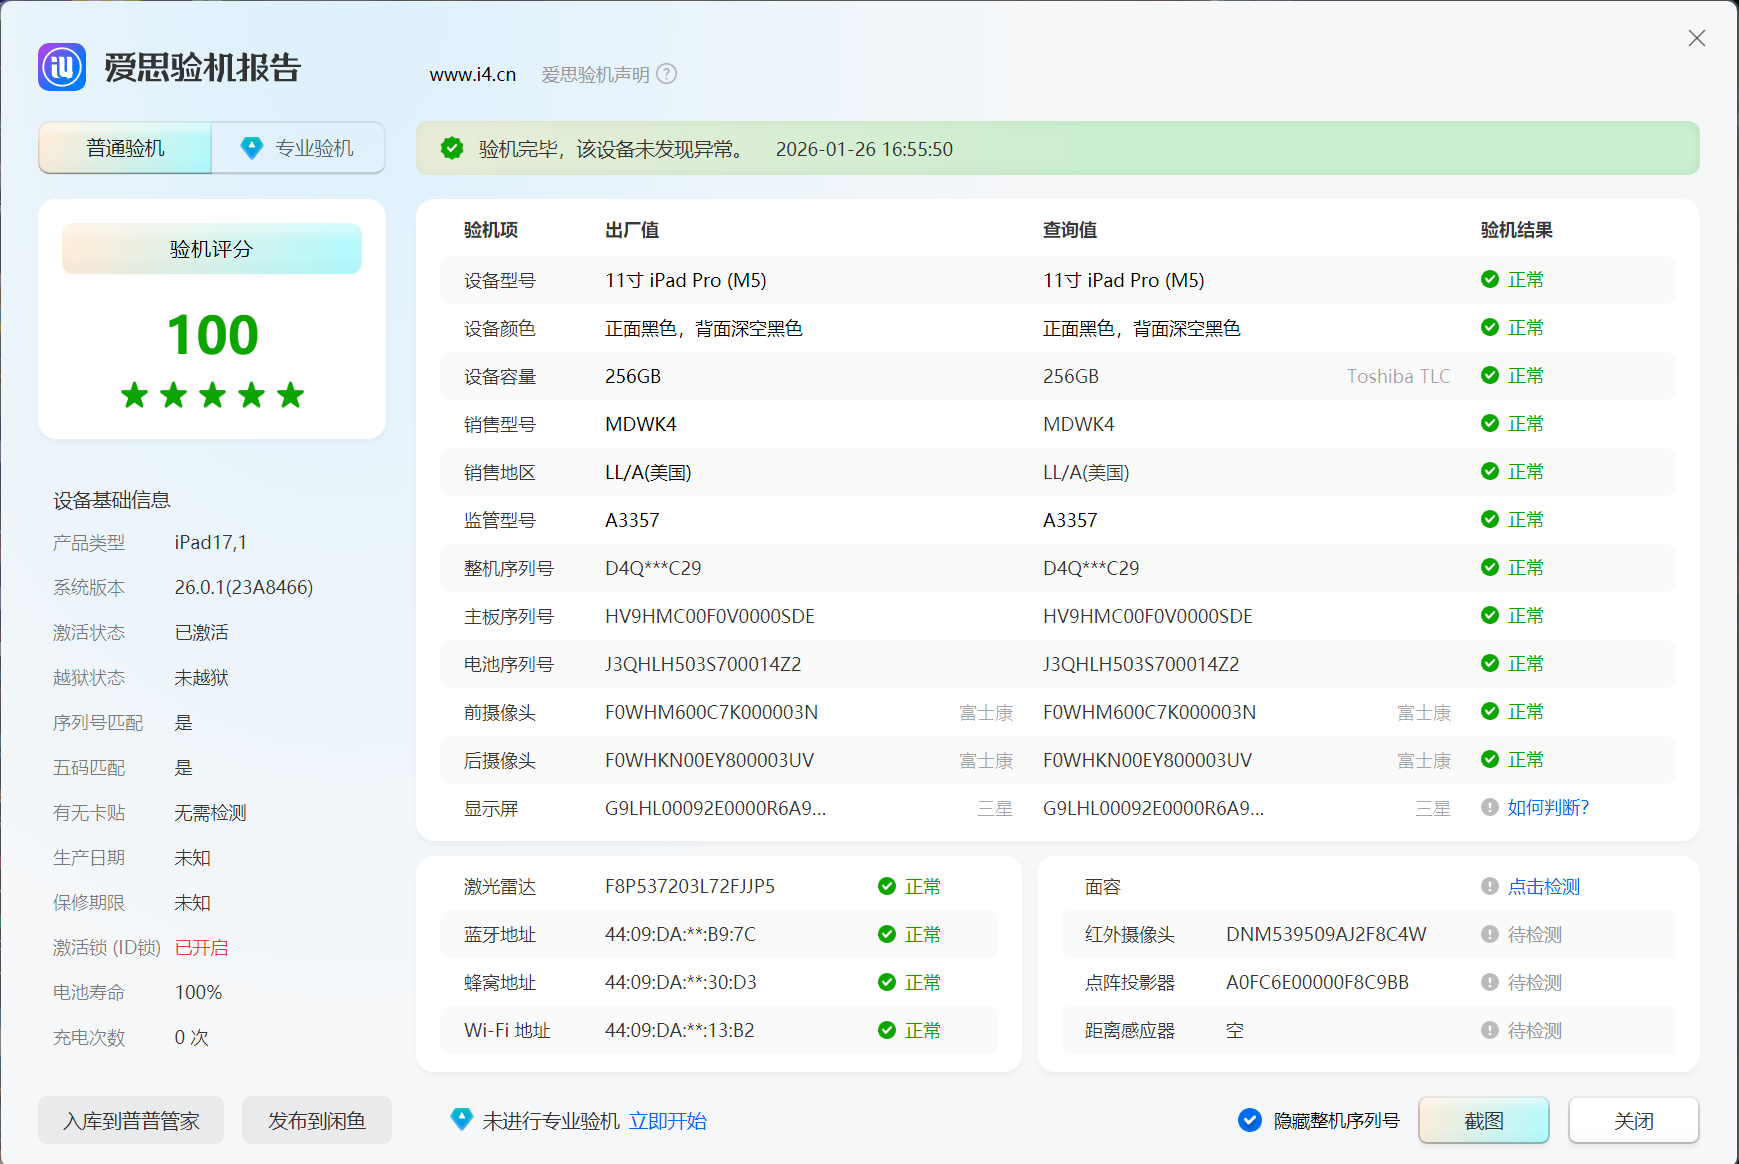Close the report window with the X
The width and height of the screenshot is (1739, 1164).
pyautogui.click(x=1697, y=38)
